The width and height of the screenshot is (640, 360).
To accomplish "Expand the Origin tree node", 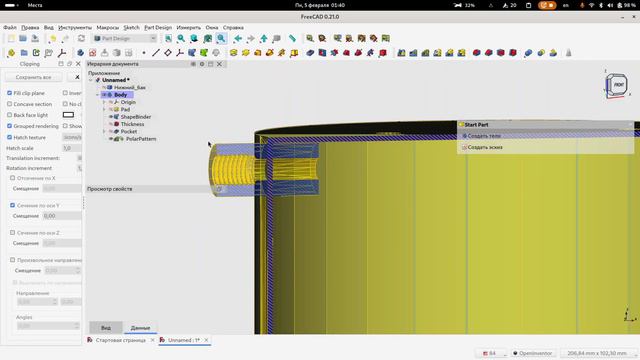I will [104, 102].
